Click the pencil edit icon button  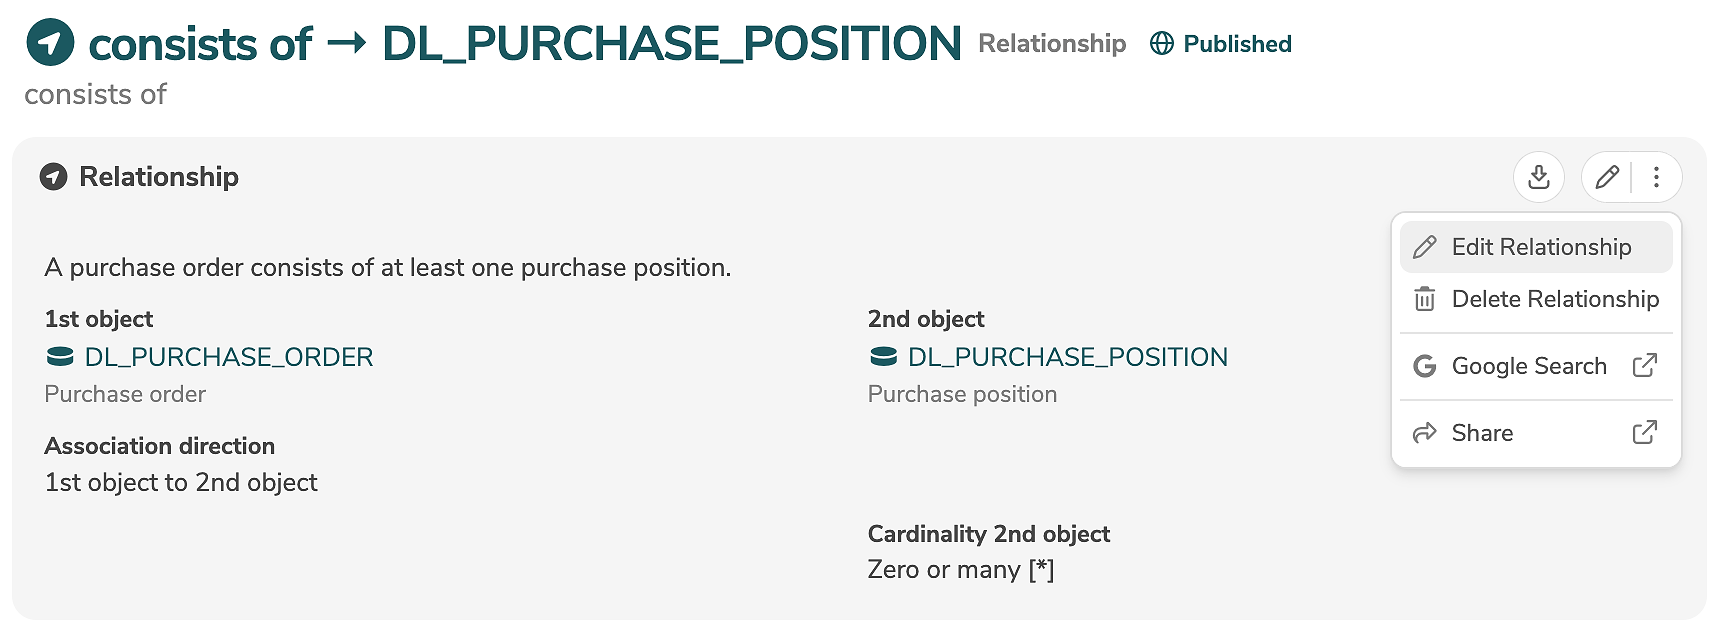click(x=1607, y=177)
